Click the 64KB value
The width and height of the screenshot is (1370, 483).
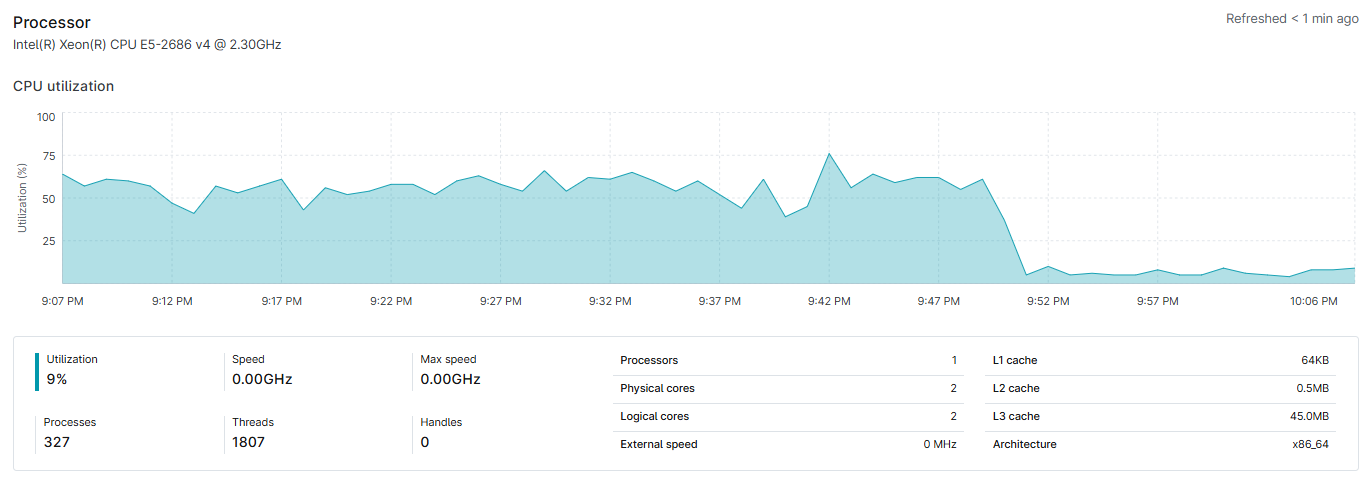click(1315, 360)
